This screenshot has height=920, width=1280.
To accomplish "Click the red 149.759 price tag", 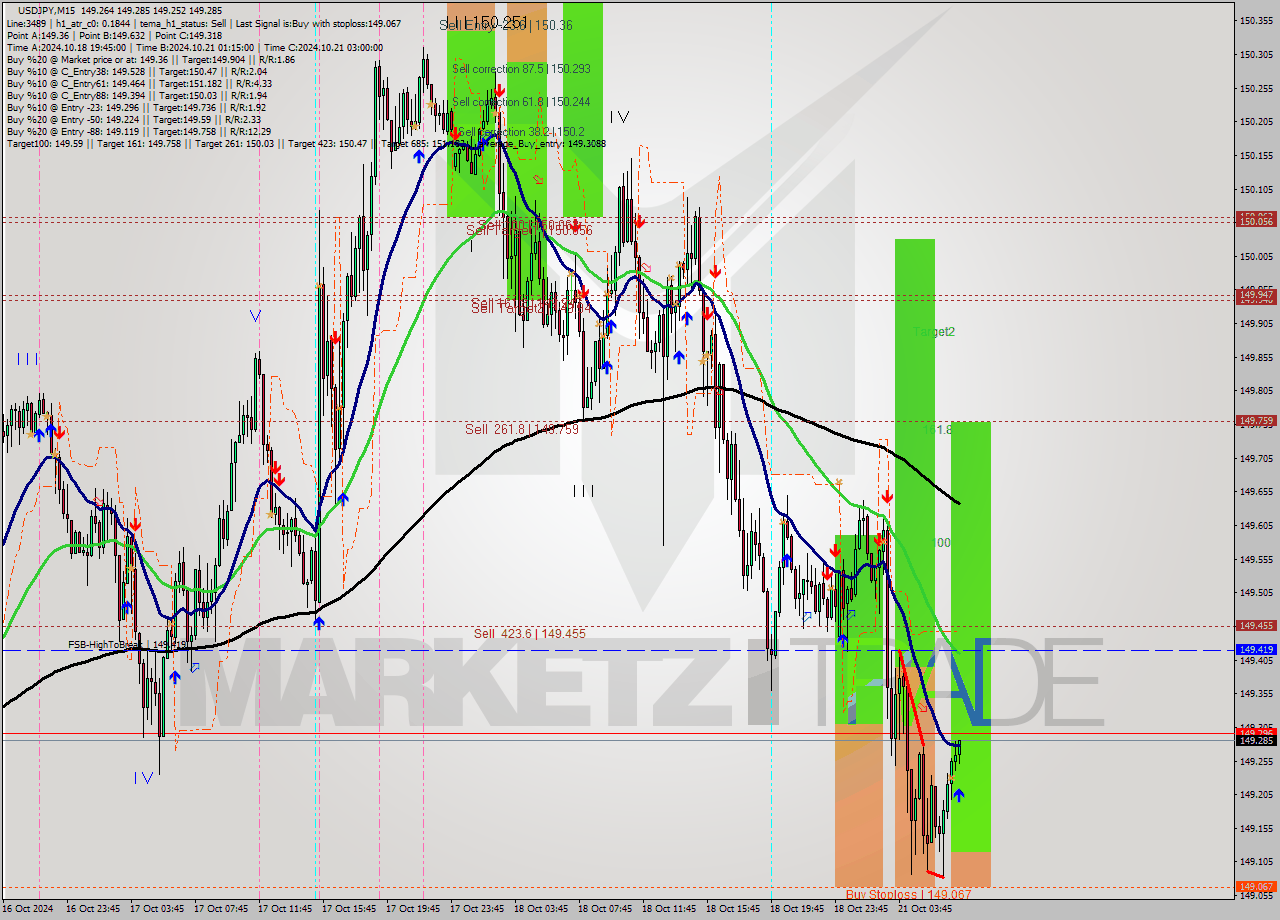I will [x=1257, y=421].
